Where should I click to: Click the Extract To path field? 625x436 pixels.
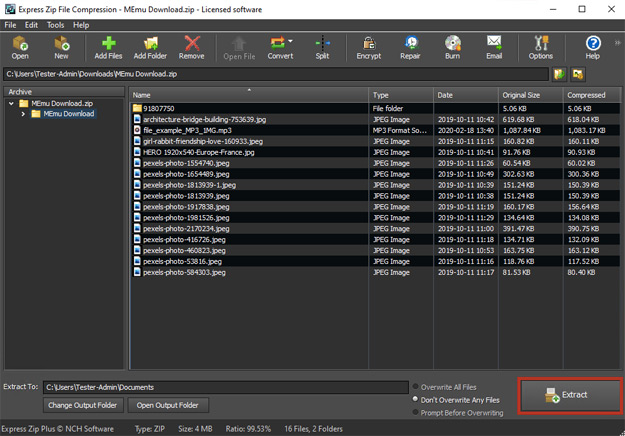coord(226,387)
